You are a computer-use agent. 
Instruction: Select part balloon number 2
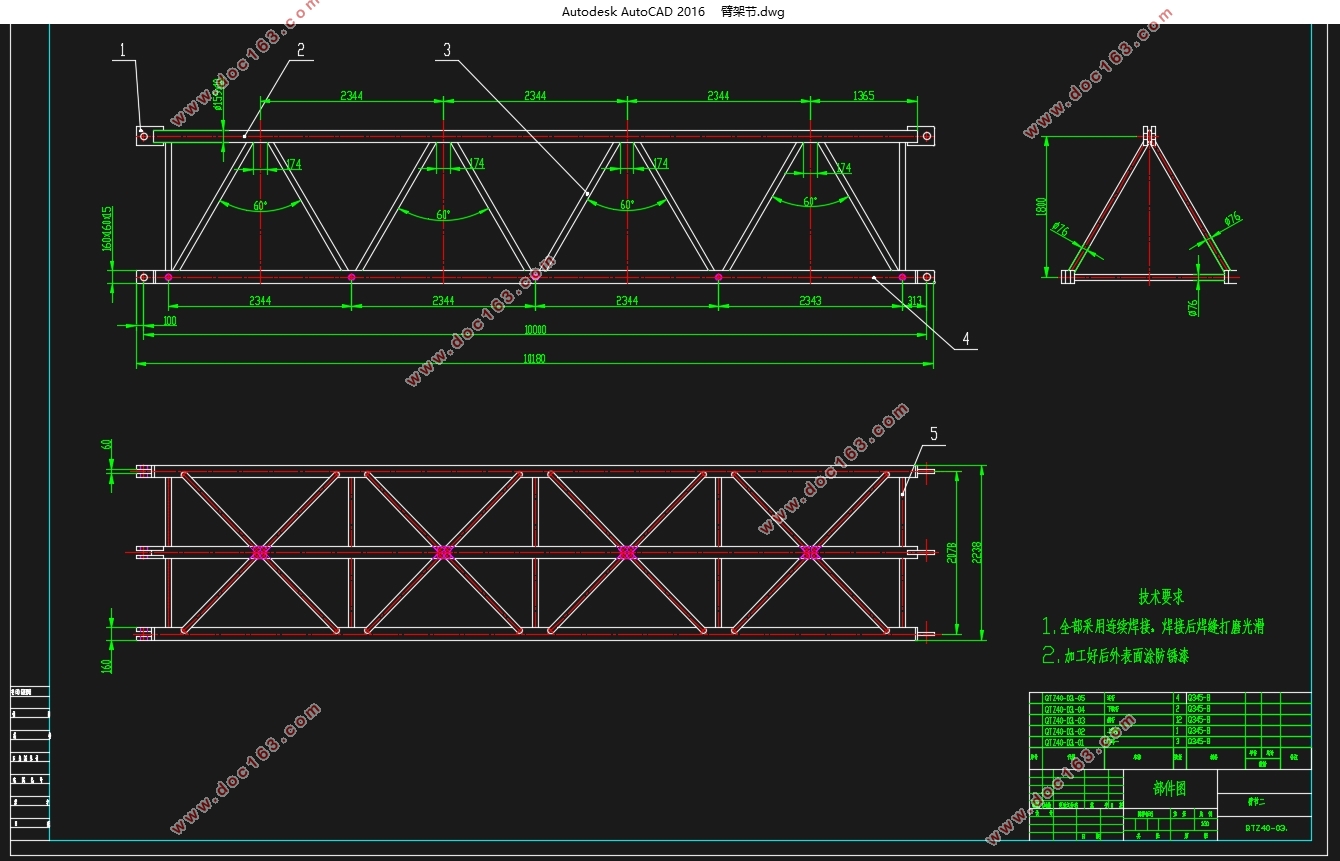300,48
